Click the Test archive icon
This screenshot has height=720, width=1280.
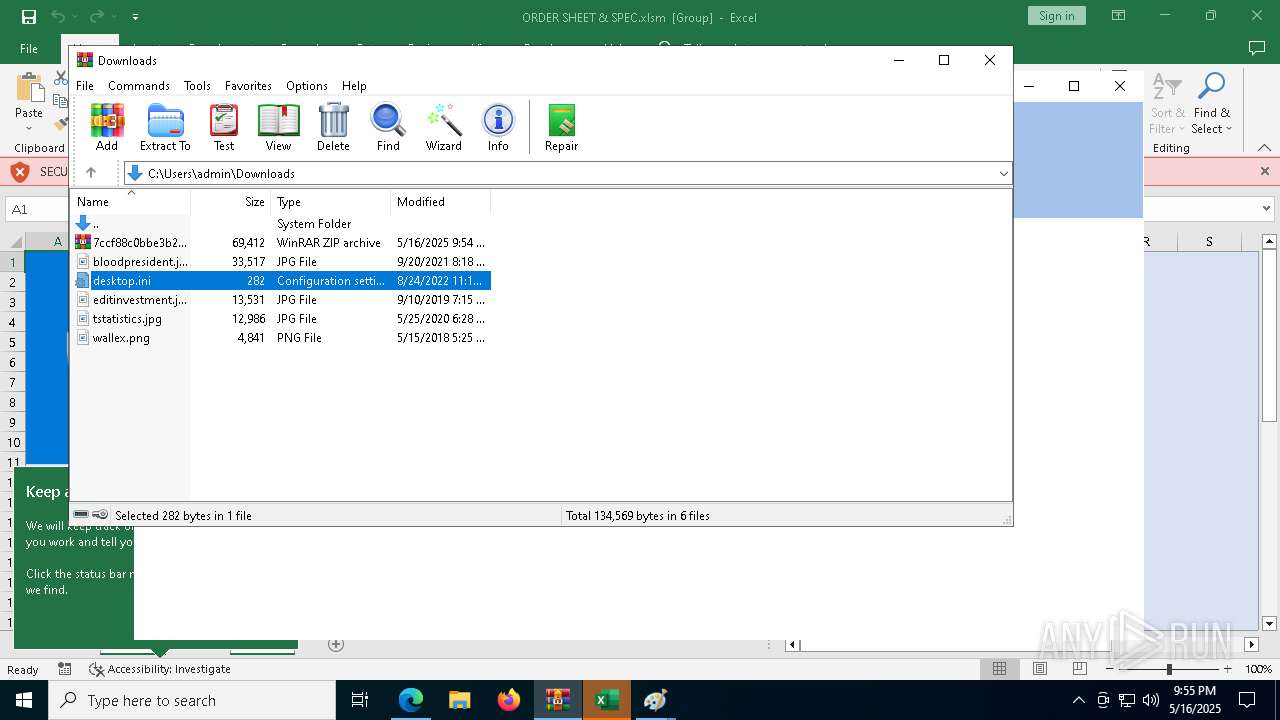[224, 127]
